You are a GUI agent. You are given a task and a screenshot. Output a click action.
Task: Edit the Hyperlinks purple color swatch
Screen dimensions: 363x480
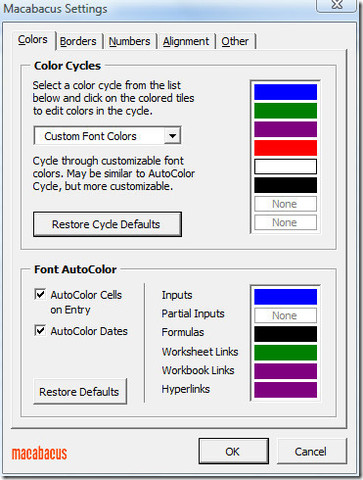285,390
